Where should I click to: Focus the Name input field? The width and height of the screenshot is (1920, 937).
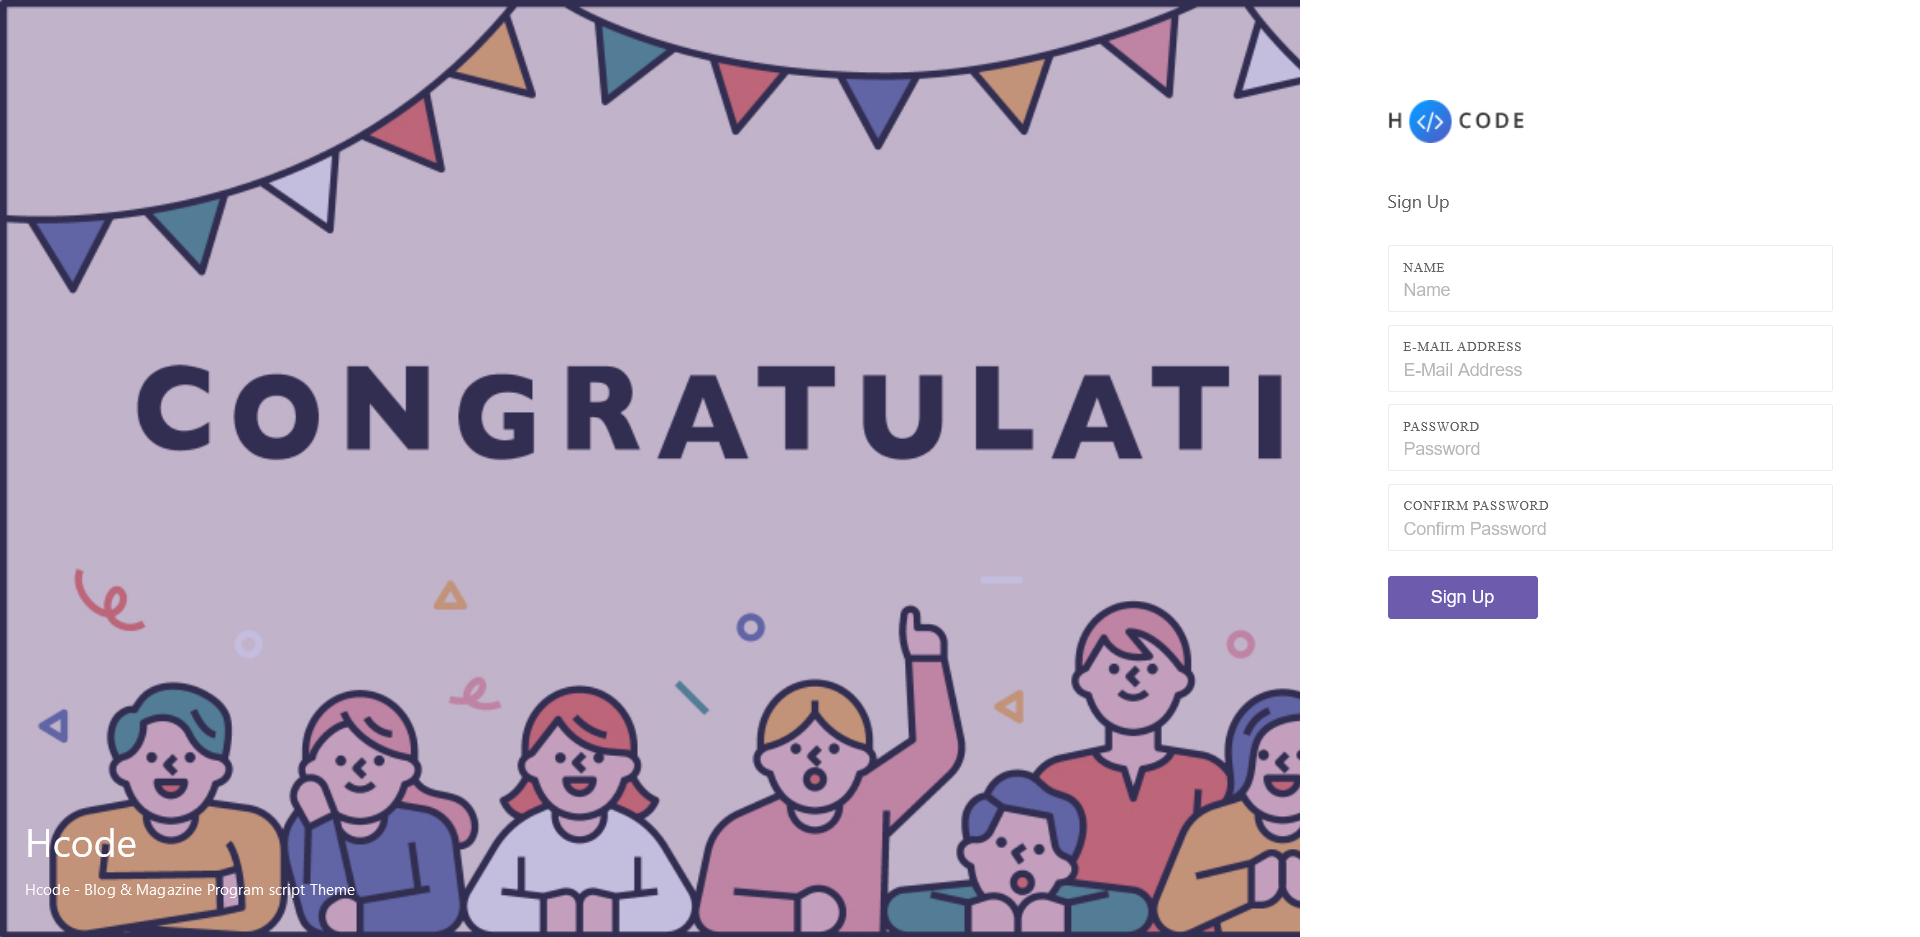coord(1609,290)
